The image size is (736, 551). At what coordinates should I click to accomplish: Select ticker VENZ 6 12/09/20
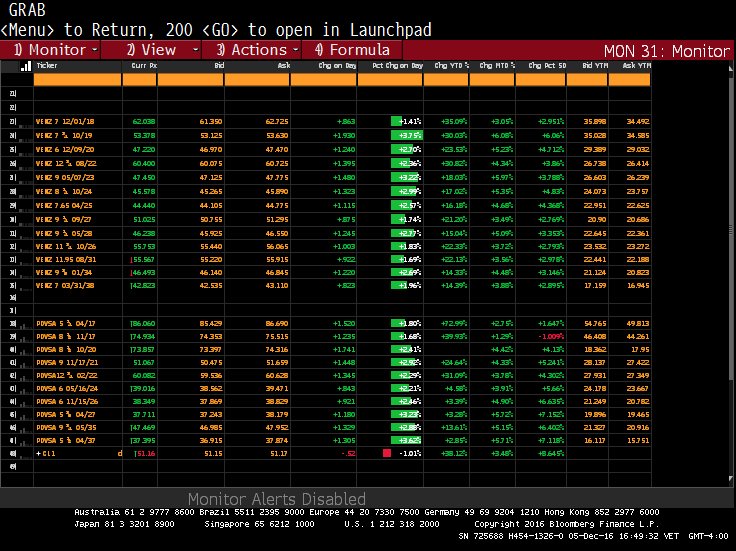pyautogui.click(x=65, y=150)
